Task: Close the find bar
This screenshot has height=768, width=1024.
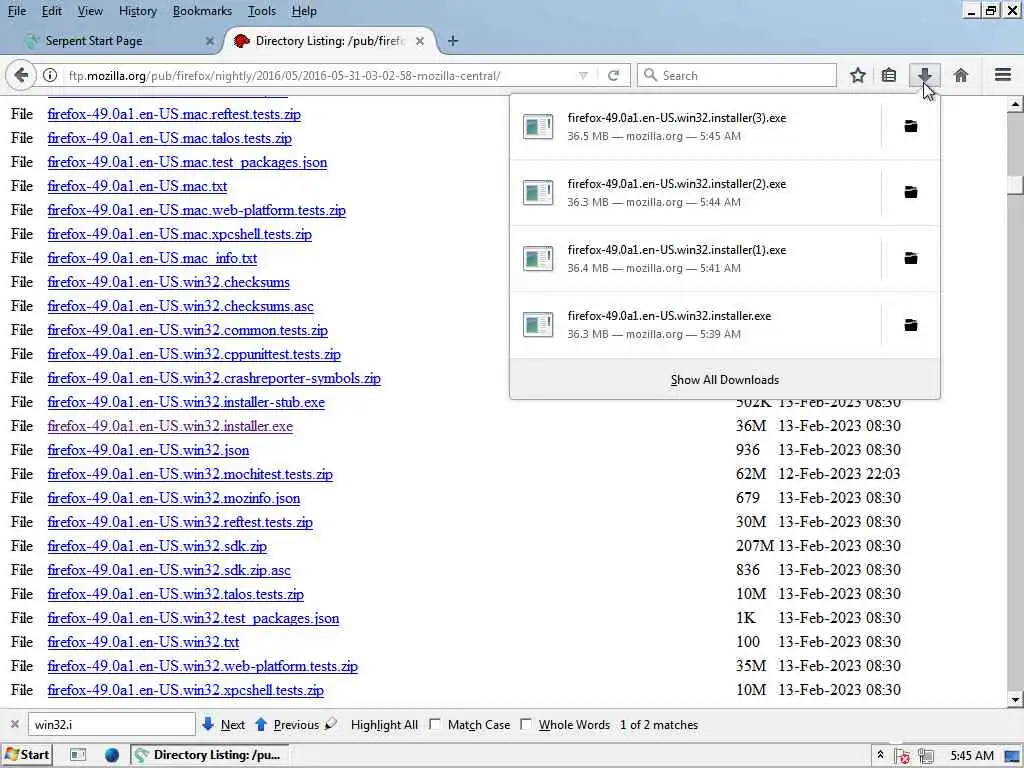Action: click(14, 724)
